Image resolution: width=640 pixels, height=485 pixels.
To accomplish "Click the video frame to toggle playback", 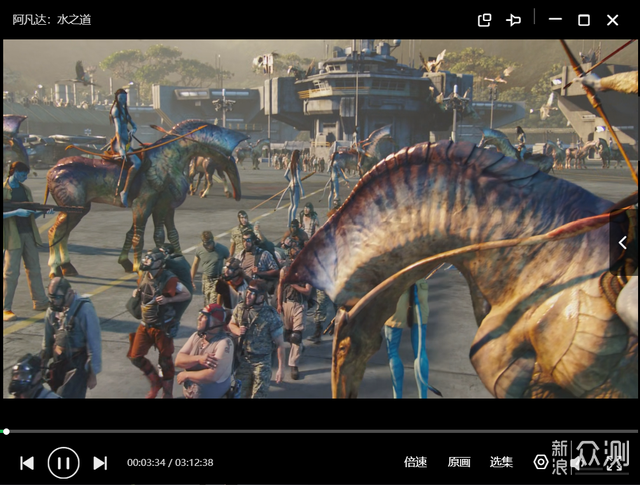I will tap(320, 219).
